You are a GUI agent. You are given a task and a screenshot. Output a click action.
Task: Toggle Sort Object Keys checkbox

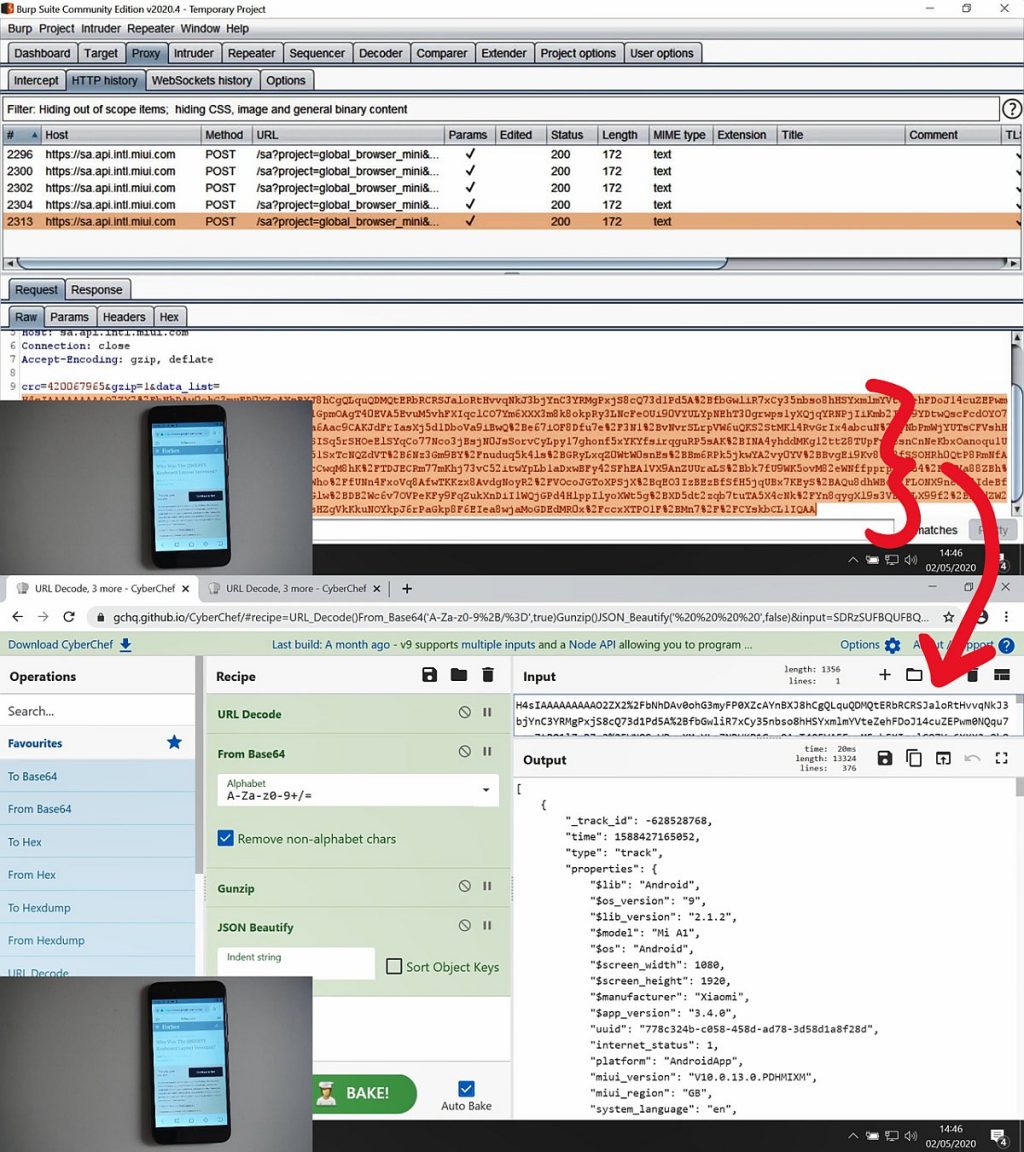click(394, 966)
